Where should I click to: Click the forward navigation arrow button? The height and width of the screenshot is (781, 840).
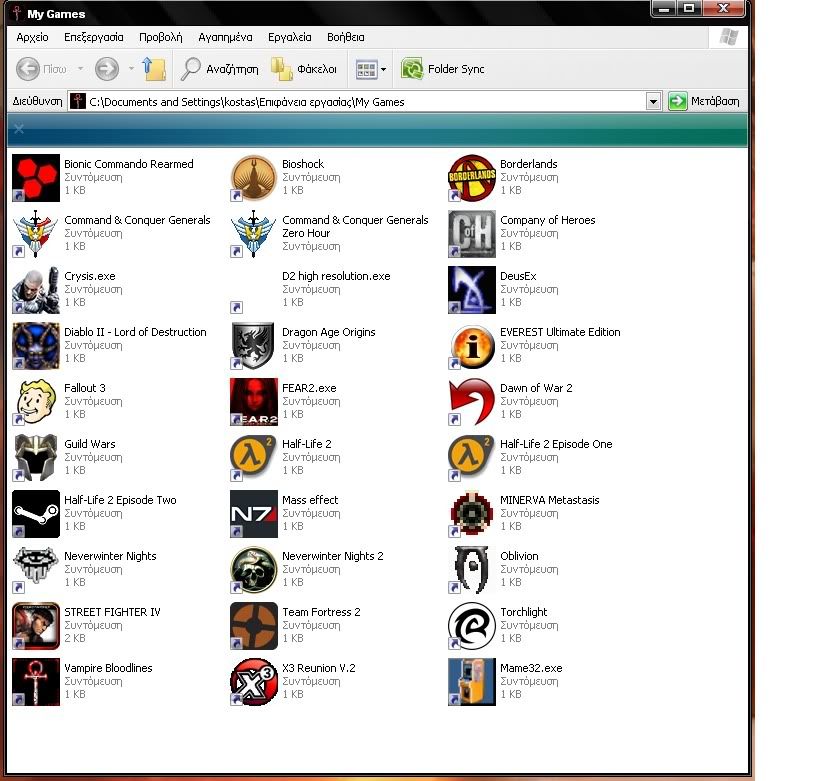pos(107,69)
